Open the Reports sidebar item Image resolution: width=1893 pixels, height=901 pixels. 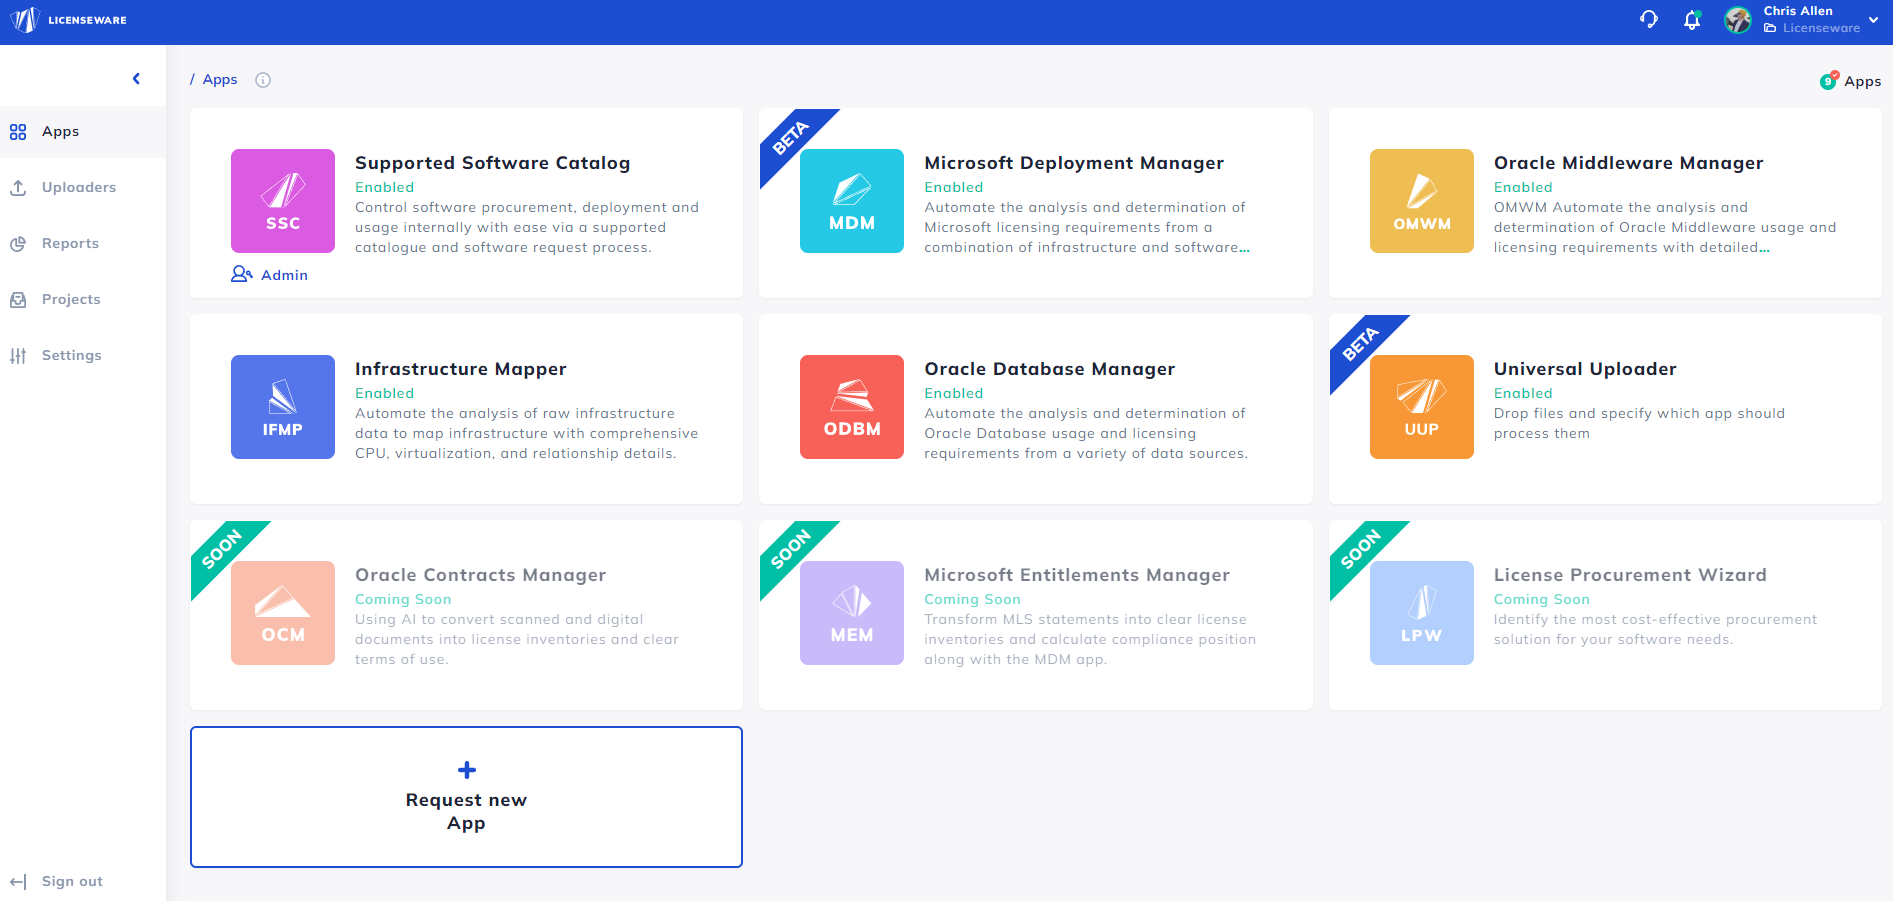pyautogui.click(x=83, y=243)
